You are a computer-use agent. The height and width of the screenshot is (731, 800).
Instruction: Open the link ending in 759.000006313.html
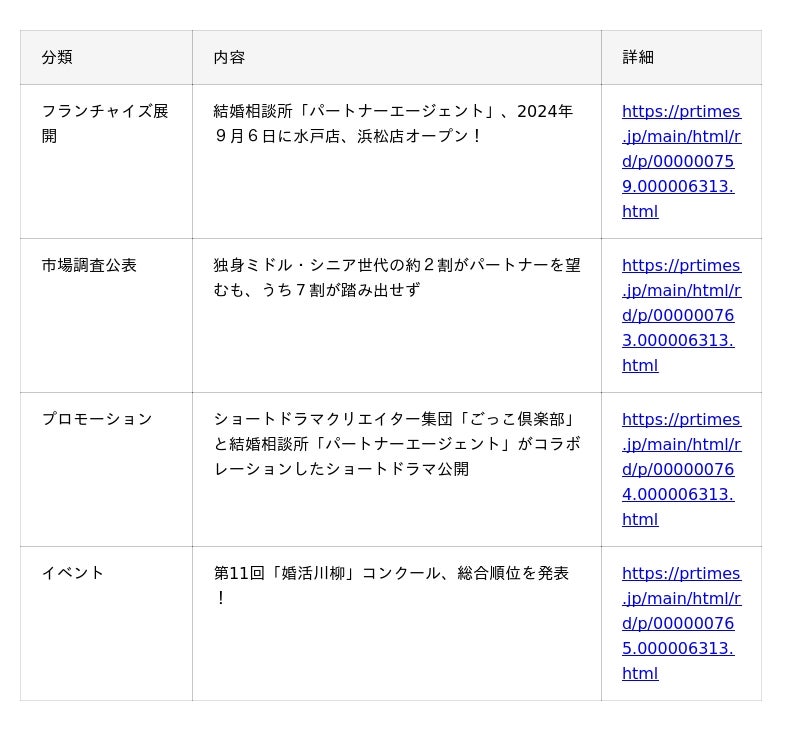click(x=680, y=161)
